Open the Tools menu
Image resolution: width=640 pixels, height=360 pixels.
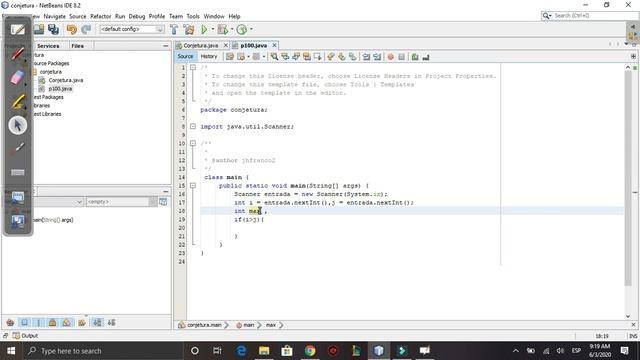coord(193,16)
